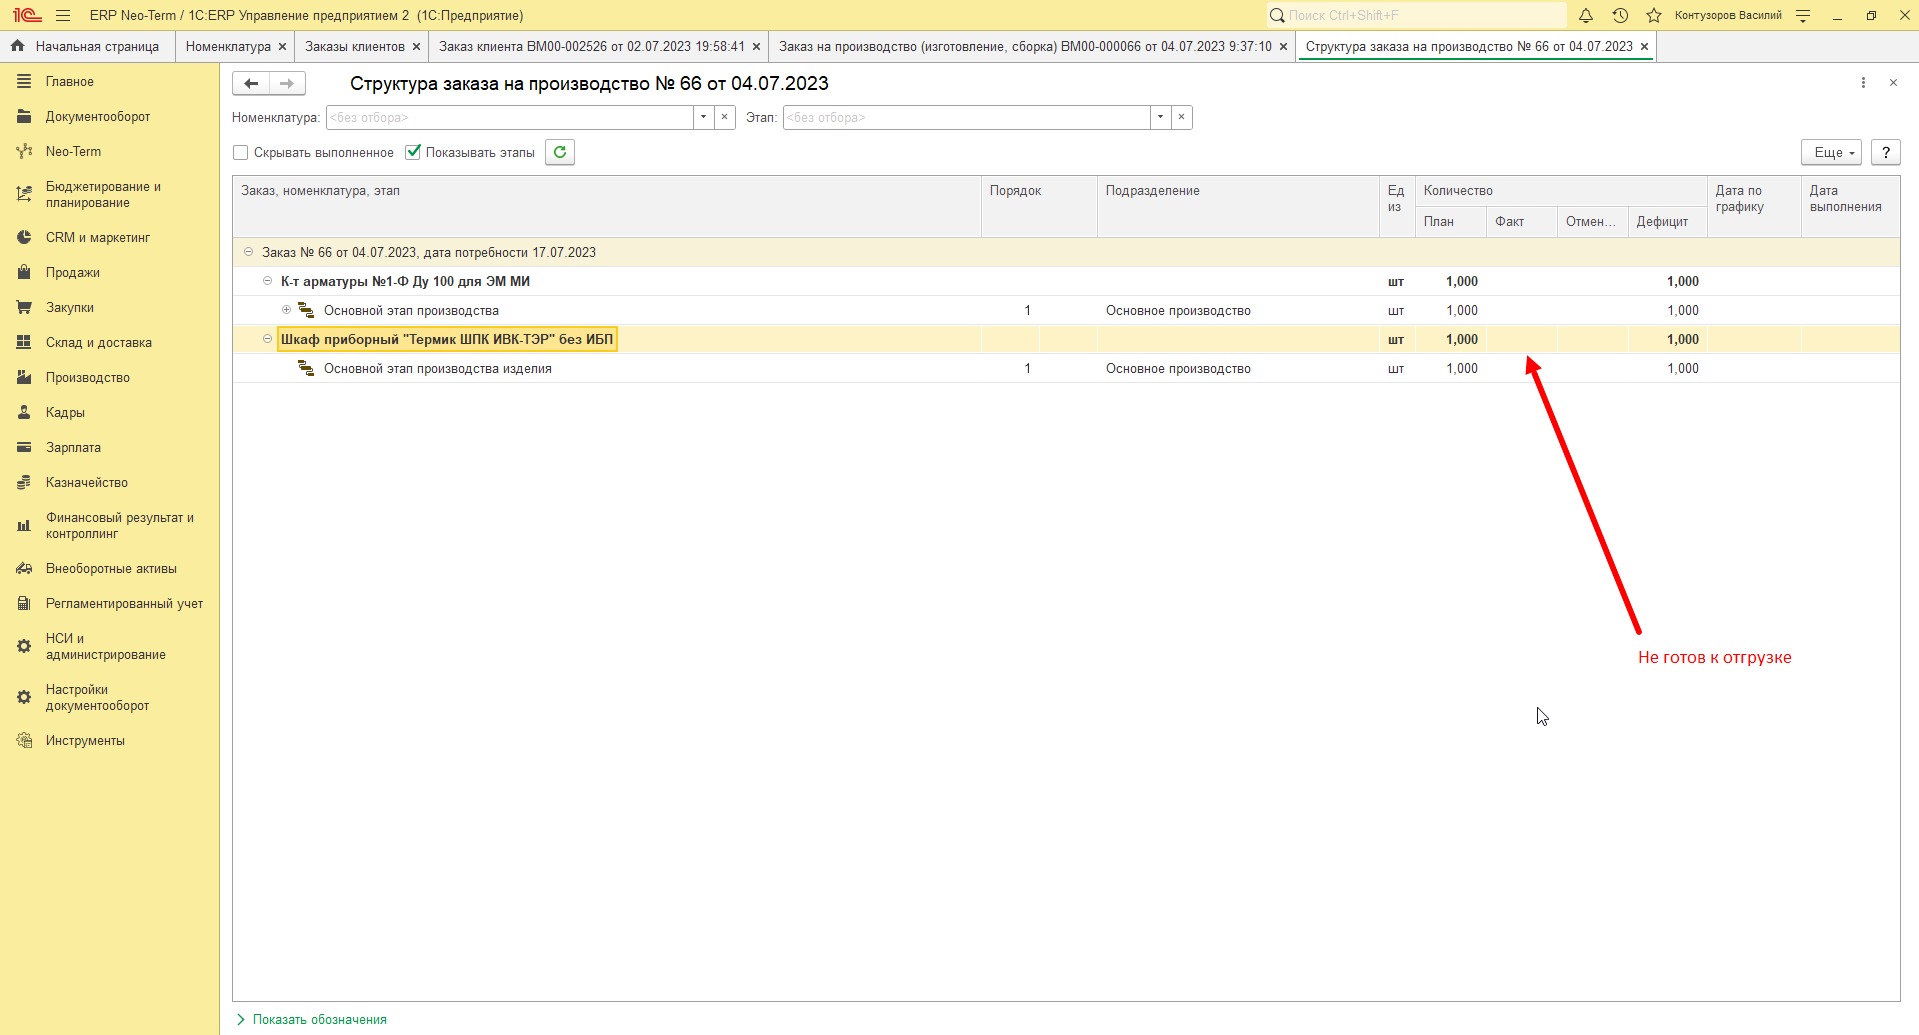This screenshot has height=1035, width=1919.
Task: Go forward with right arrow button
Action: (x=287, y=84)
